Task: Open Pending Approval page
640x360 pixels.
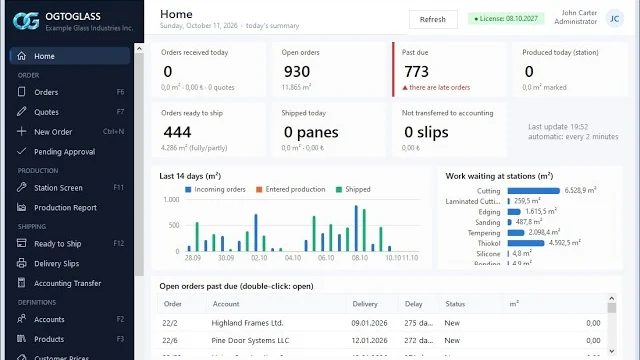Action: click(x=70, y=151)
